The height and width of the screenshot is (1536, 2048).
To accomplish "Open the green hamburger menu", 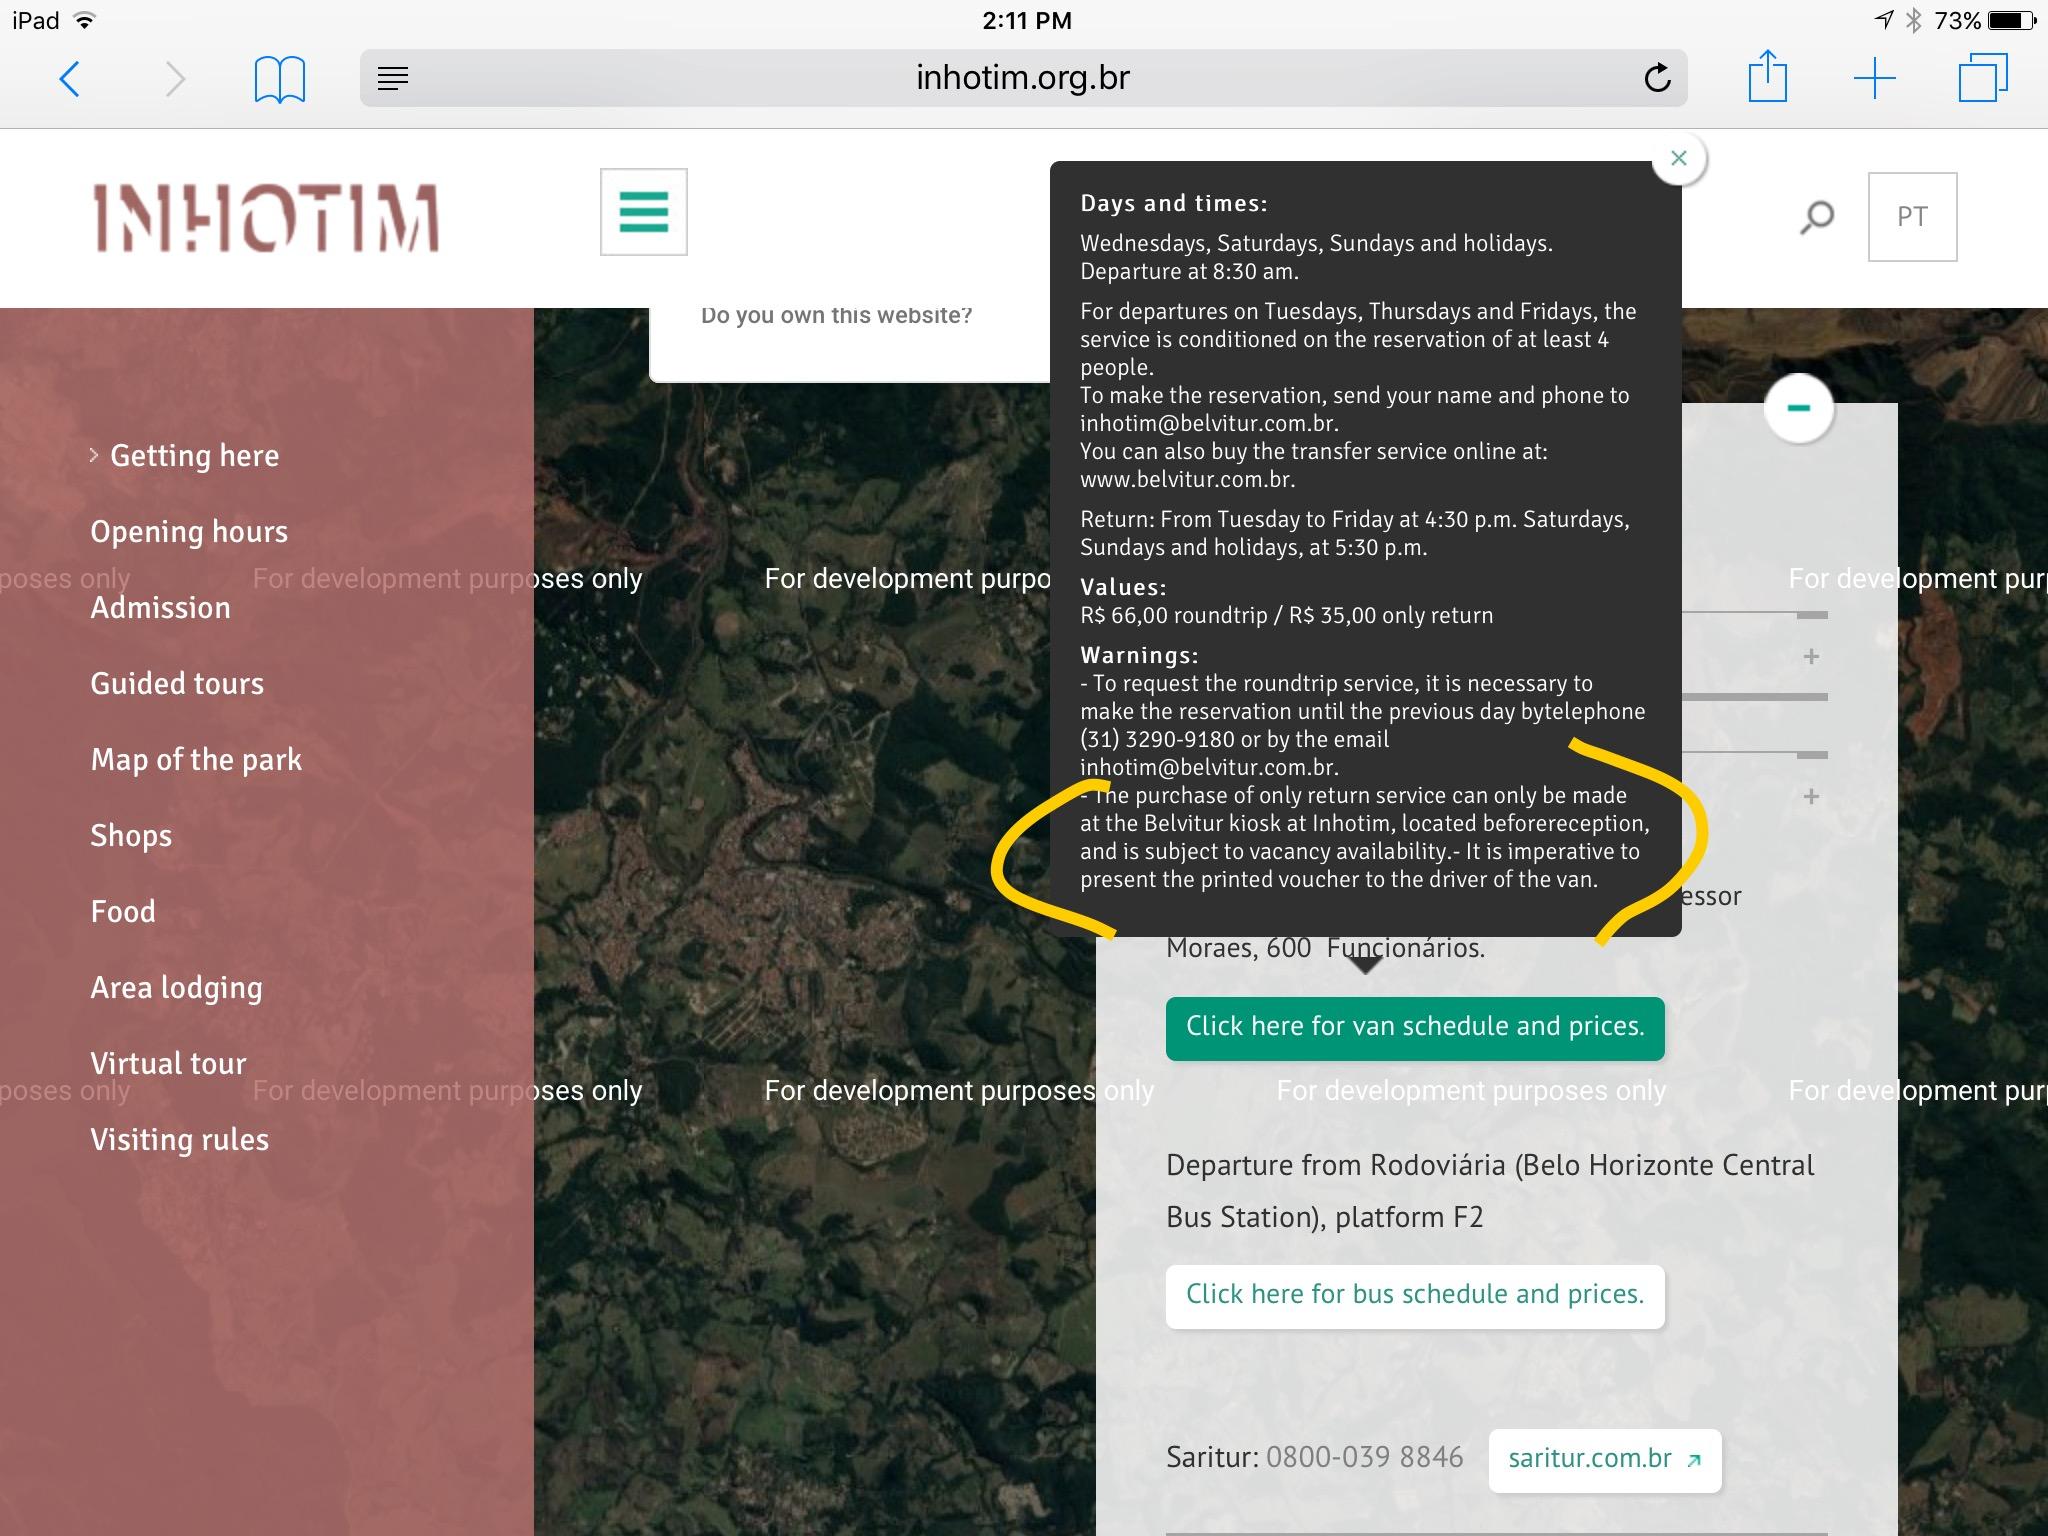I will click(x=643, y=212).
